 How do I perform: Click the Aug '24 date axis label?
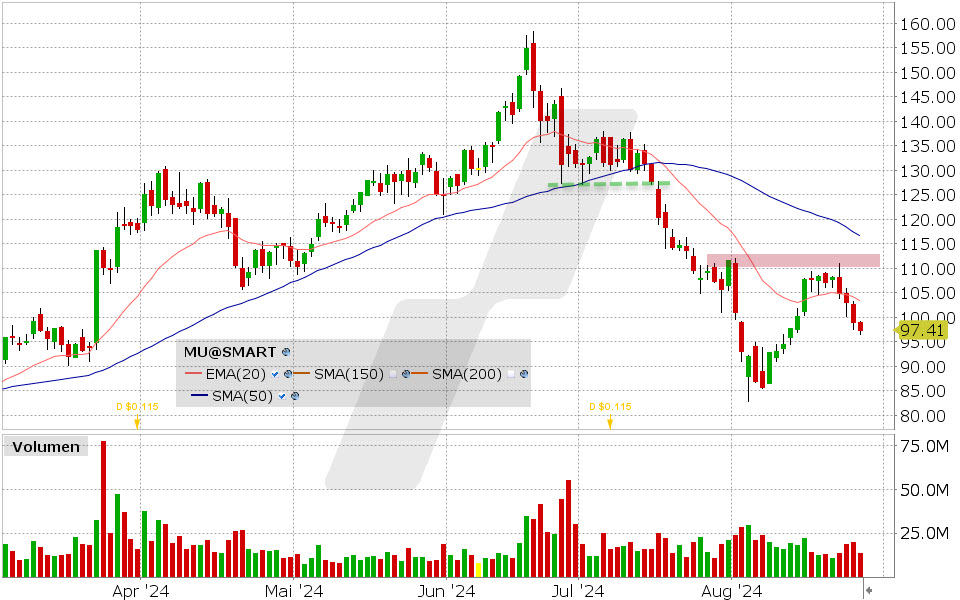click(732, 591)
